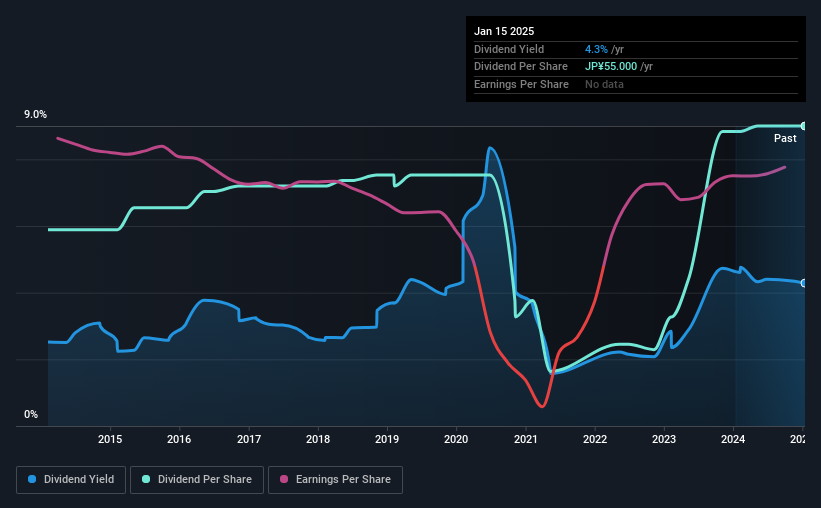Image resolution: width=821 pixels, height=508 pixels.
Task: Click the Dividend Yield endpoint marker
Action: 804,283
